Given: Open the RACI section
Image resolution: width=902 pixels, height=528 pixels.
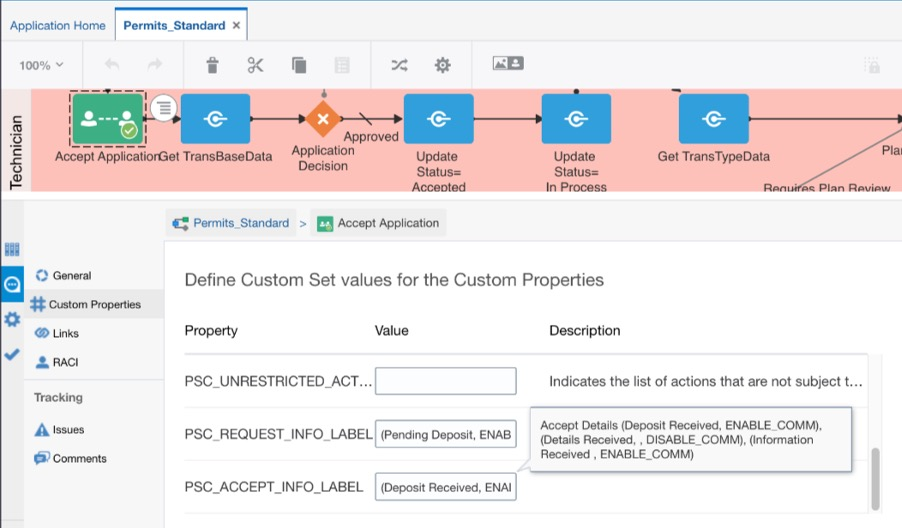Looking at the screenshot, I should coord(64,362).
